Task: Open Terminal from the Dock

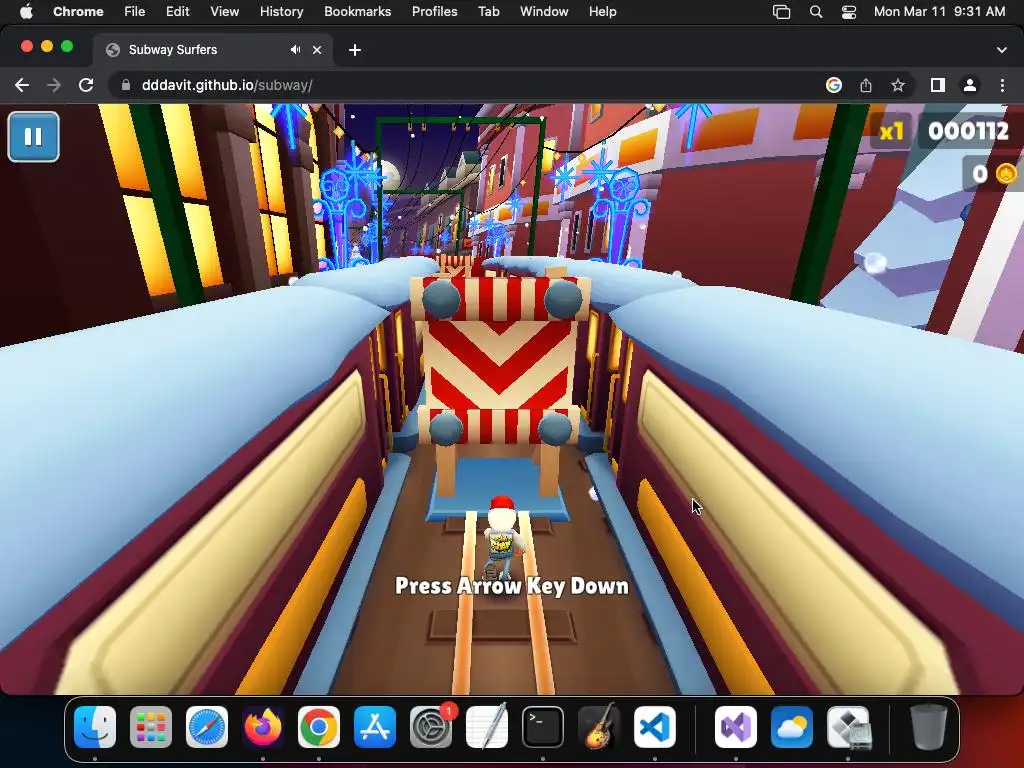Action: [543, 727]
